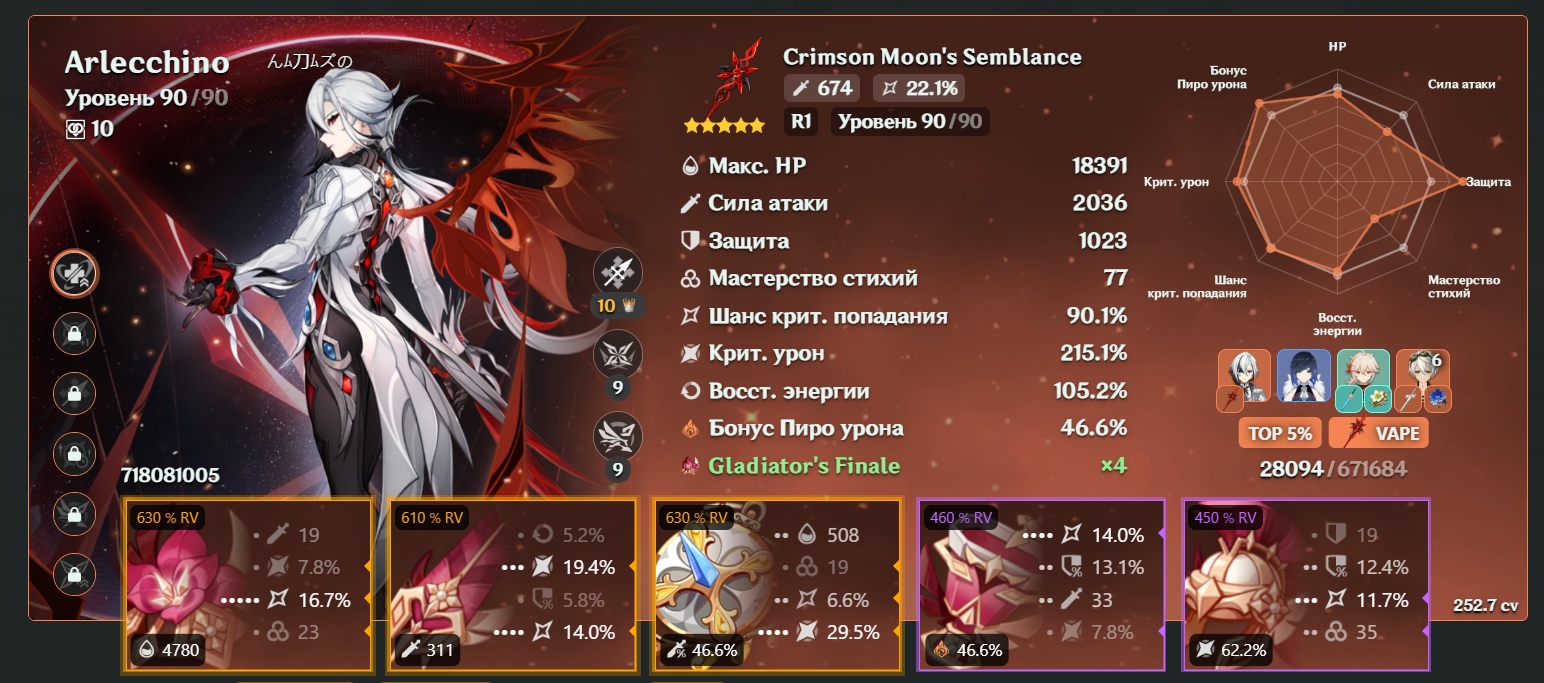Open the flower artifact card 630% RV
The image size is (1544, 683).
point(247,584)
